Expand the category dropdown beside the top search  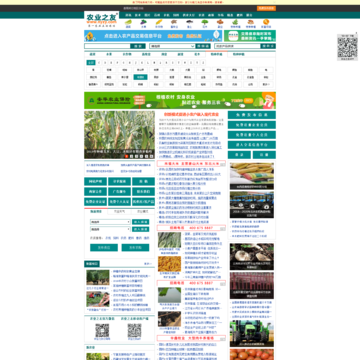coord(172,46)
